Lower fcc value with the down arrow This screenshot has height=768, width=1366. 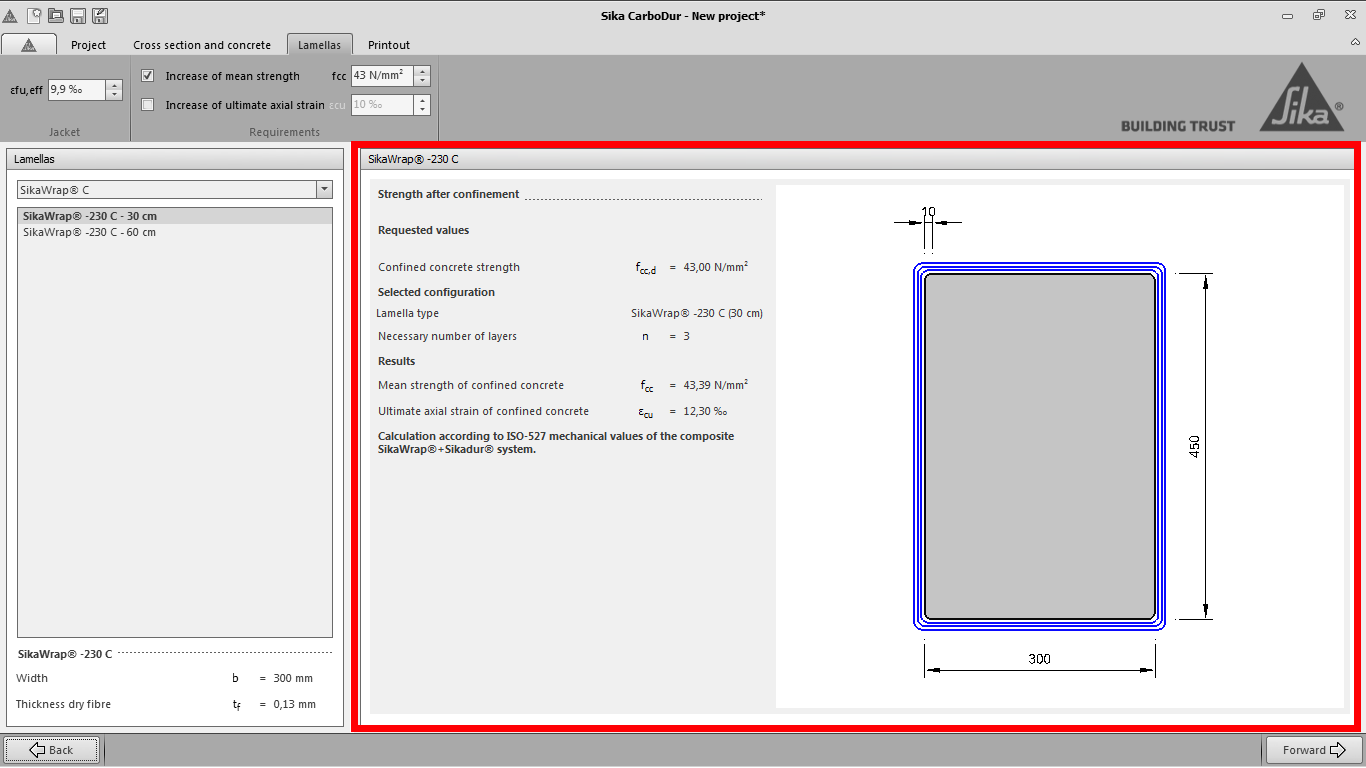pyautogui.click(x=422, y=81)
